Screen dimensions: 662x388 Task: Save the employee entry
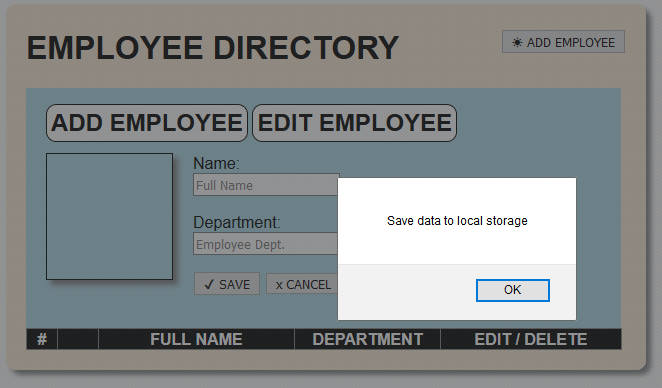click(227, 284)
